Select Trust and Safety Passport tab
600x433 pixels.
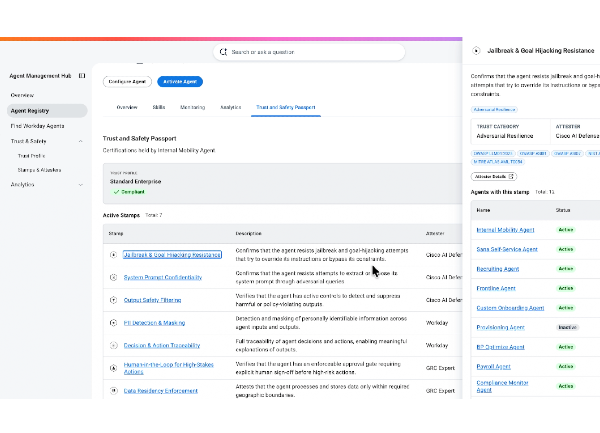click(286, 107)
